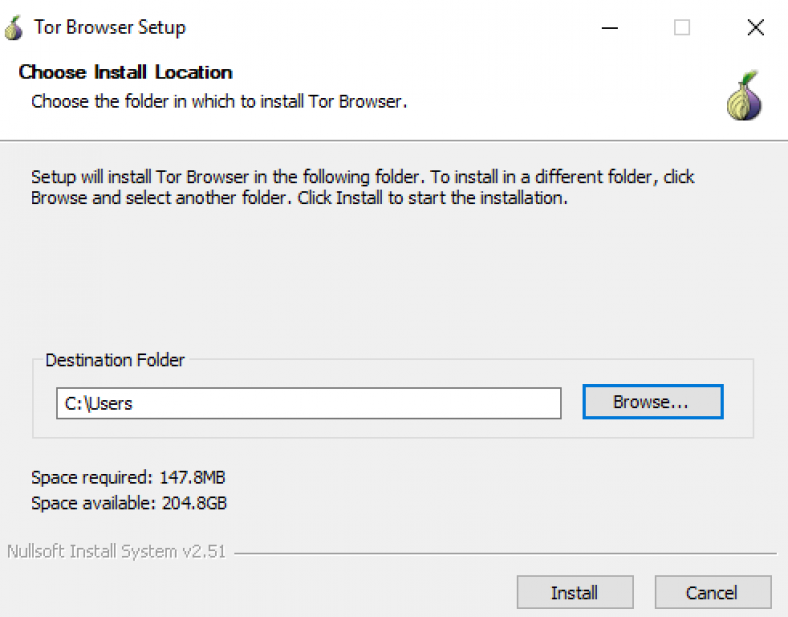Open the Browse... folder picker
Image resolution: width=788 pixels, height=617 pixels.
click(652, 402)
